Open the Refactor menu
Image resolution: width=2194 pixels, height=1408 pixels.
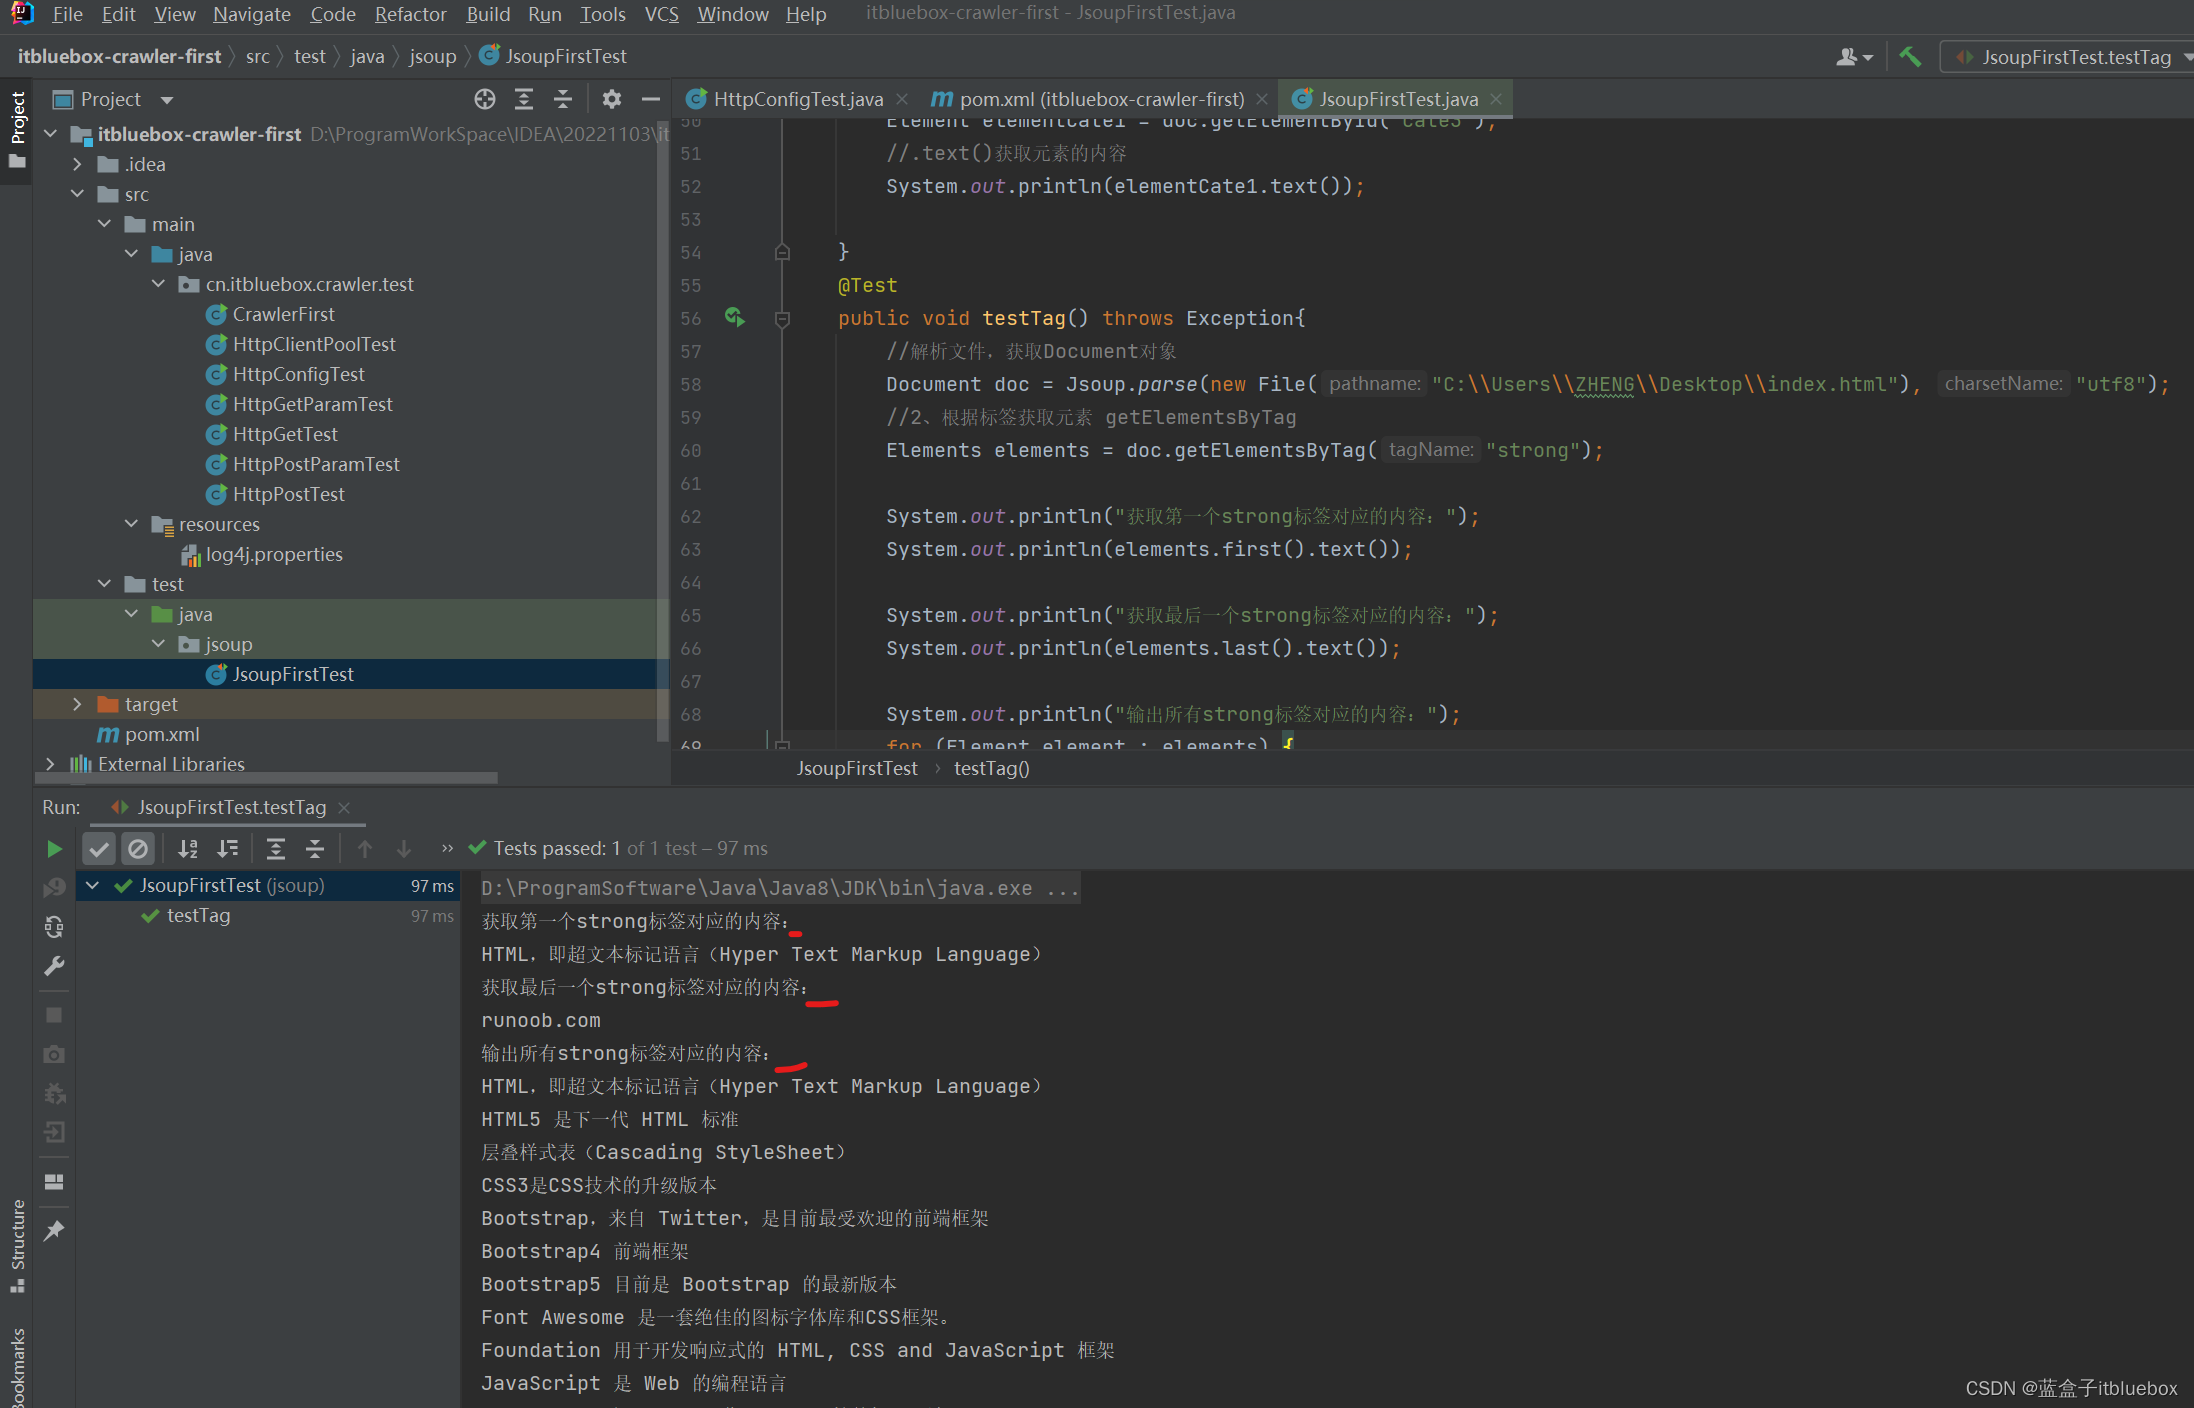coord(410,14)
